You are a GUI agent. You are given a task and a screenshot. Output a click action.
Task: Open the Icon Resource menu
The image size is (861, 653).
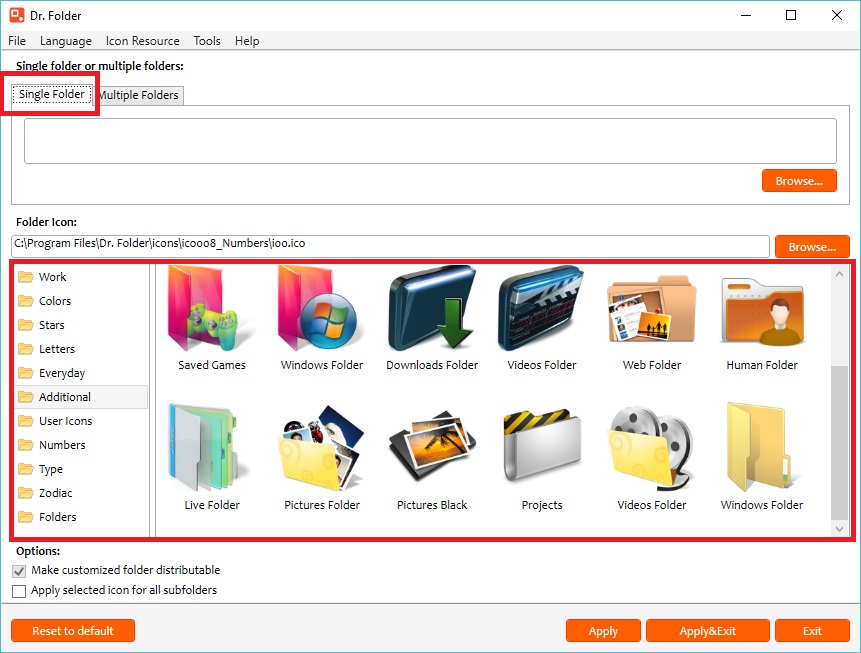pyautogui.click(x=142, y=41)
